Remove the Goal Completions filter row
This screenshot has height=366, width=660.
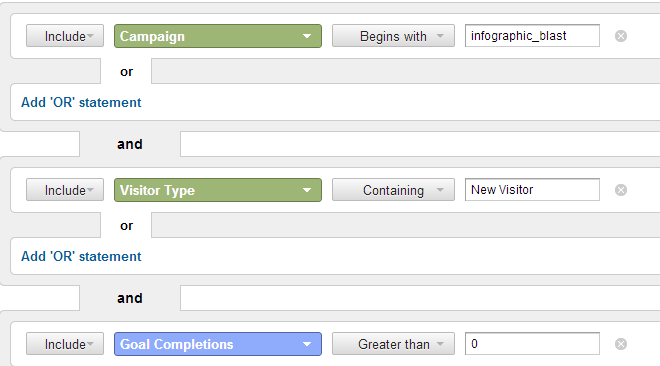[x=621, y=344]
